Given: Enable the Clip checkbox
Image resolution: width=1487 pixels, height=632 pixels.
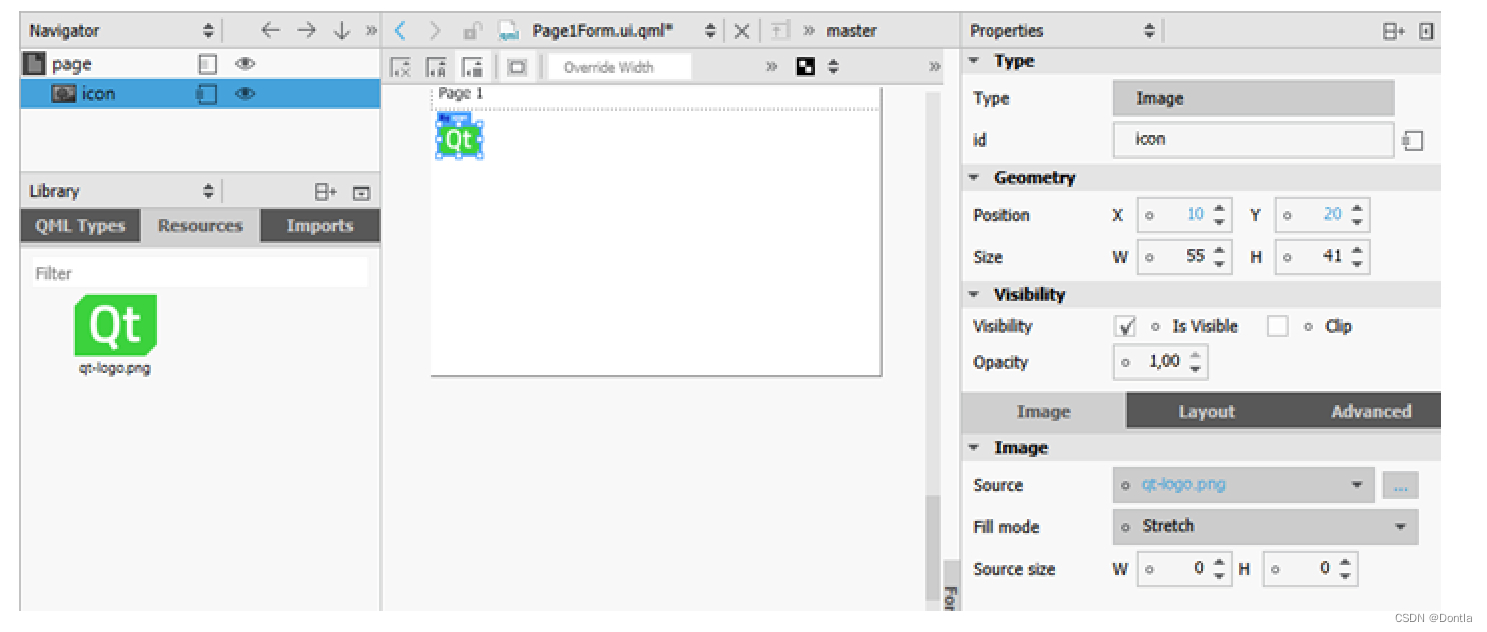Looking at the screenshot, I should [x=1278, y=326].
